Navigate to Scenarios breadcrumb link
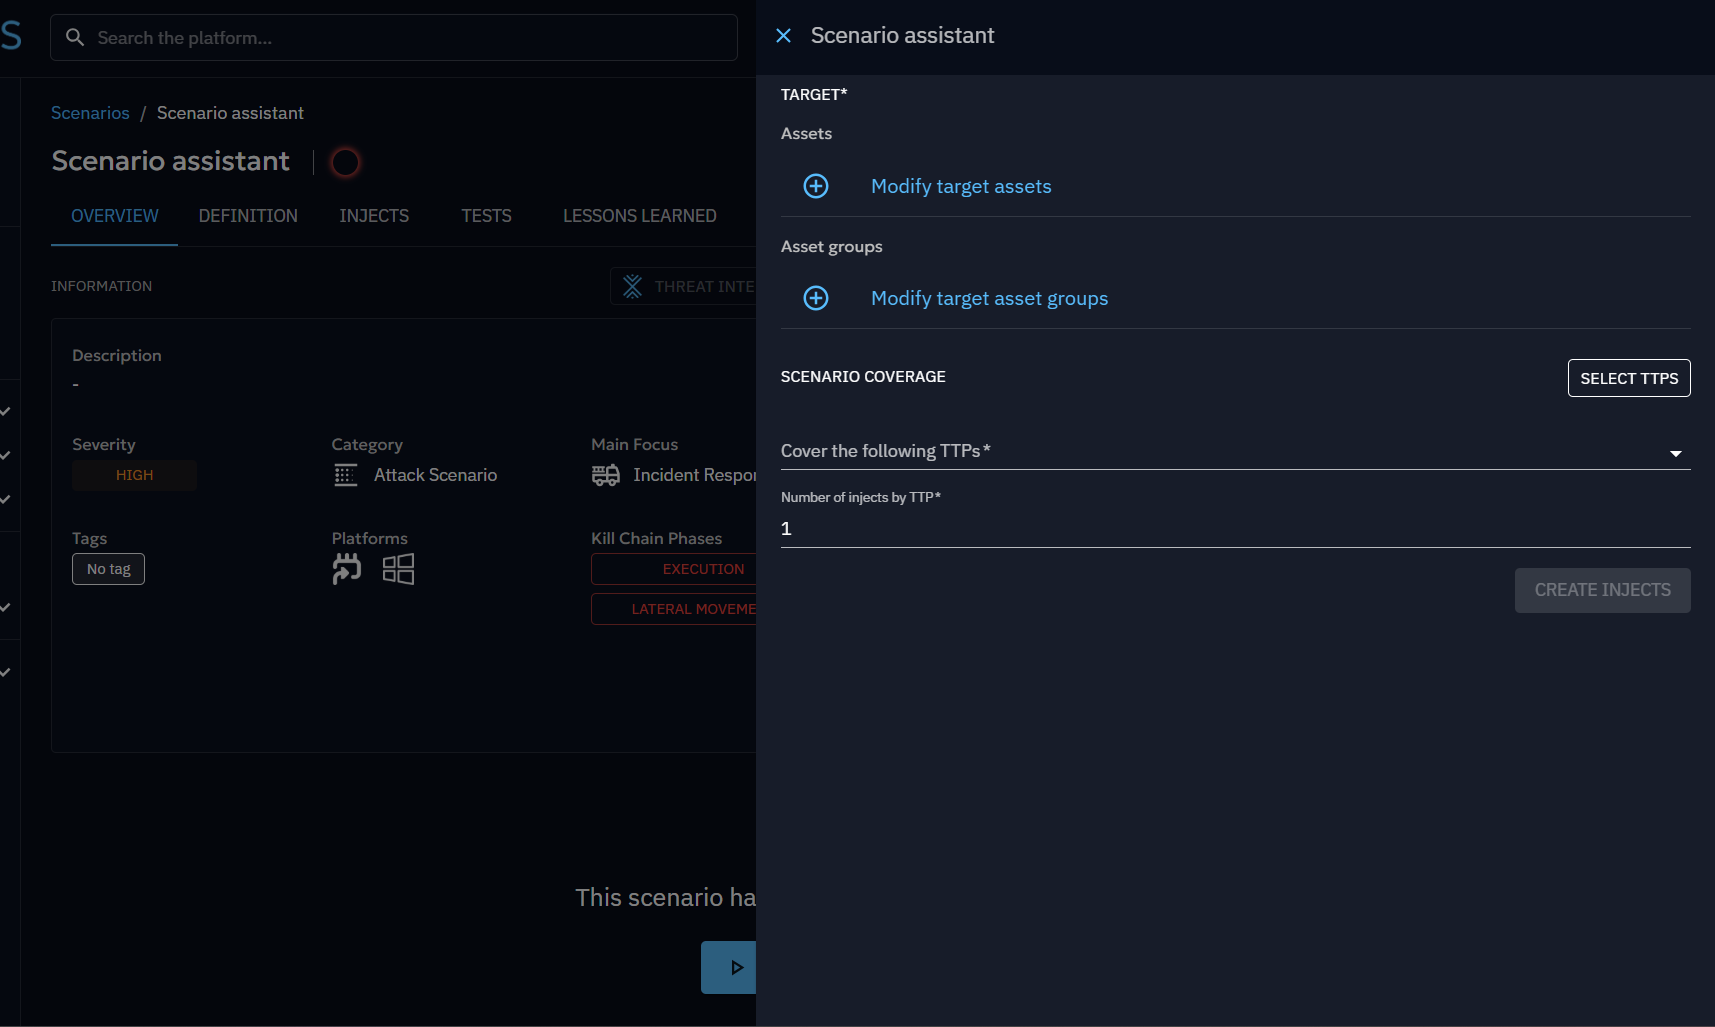Viewport: 1715px width, 1027px height. pos(90,113)
